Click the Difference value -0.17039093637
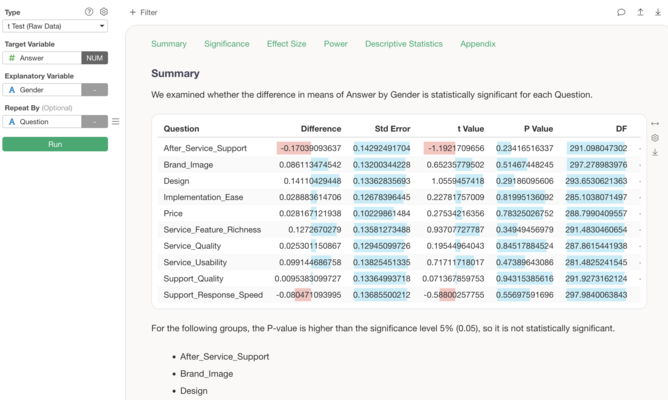 click(x=311, y=148)
